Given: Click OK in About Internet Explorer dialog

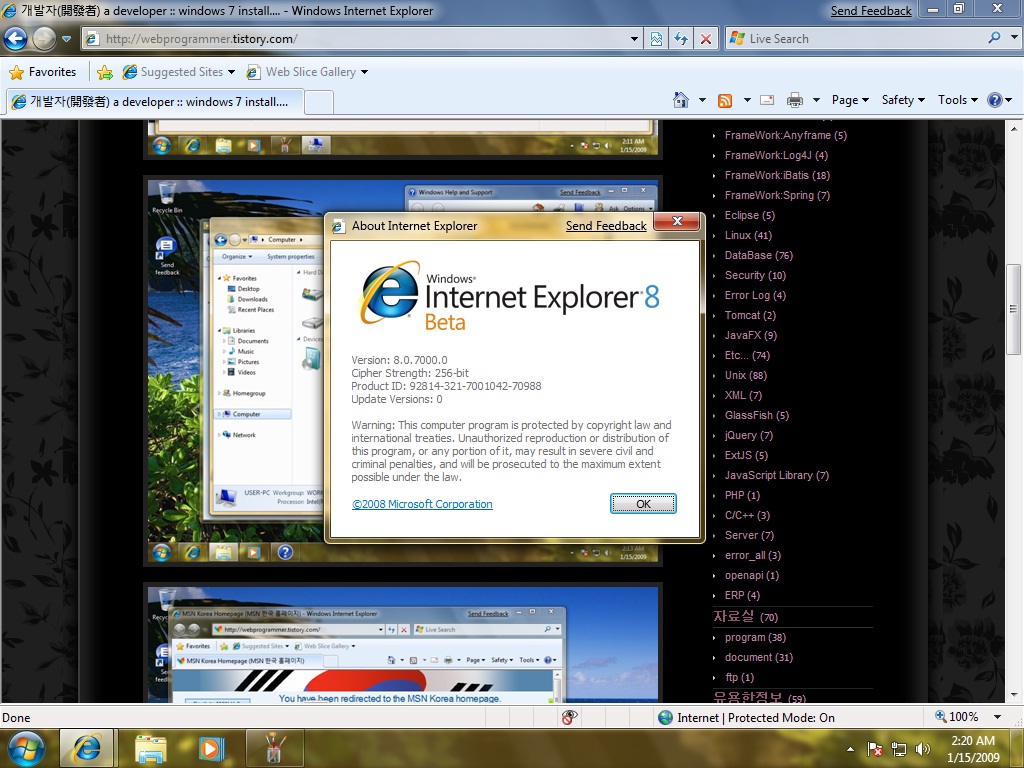Looking at the screenshot, I should coord(643,504).
